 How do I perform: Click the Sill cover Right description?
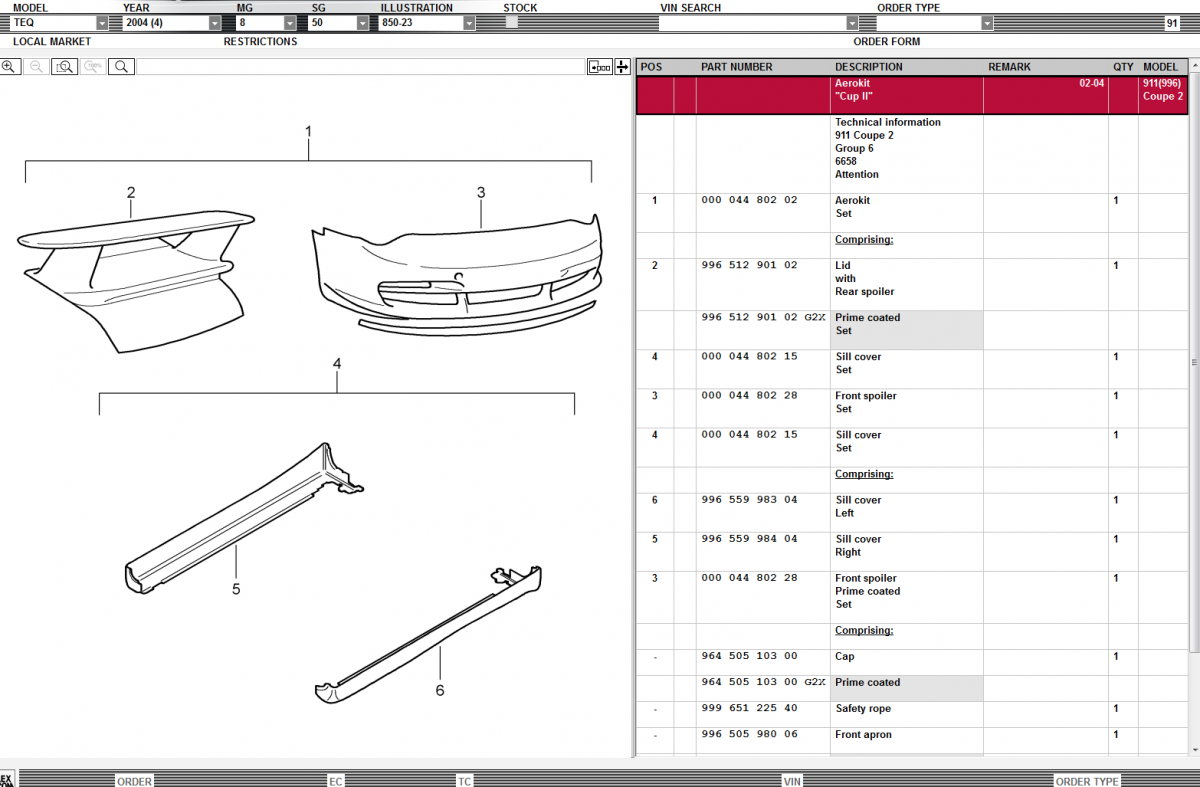pyautogui.click(x=858, y=545)
